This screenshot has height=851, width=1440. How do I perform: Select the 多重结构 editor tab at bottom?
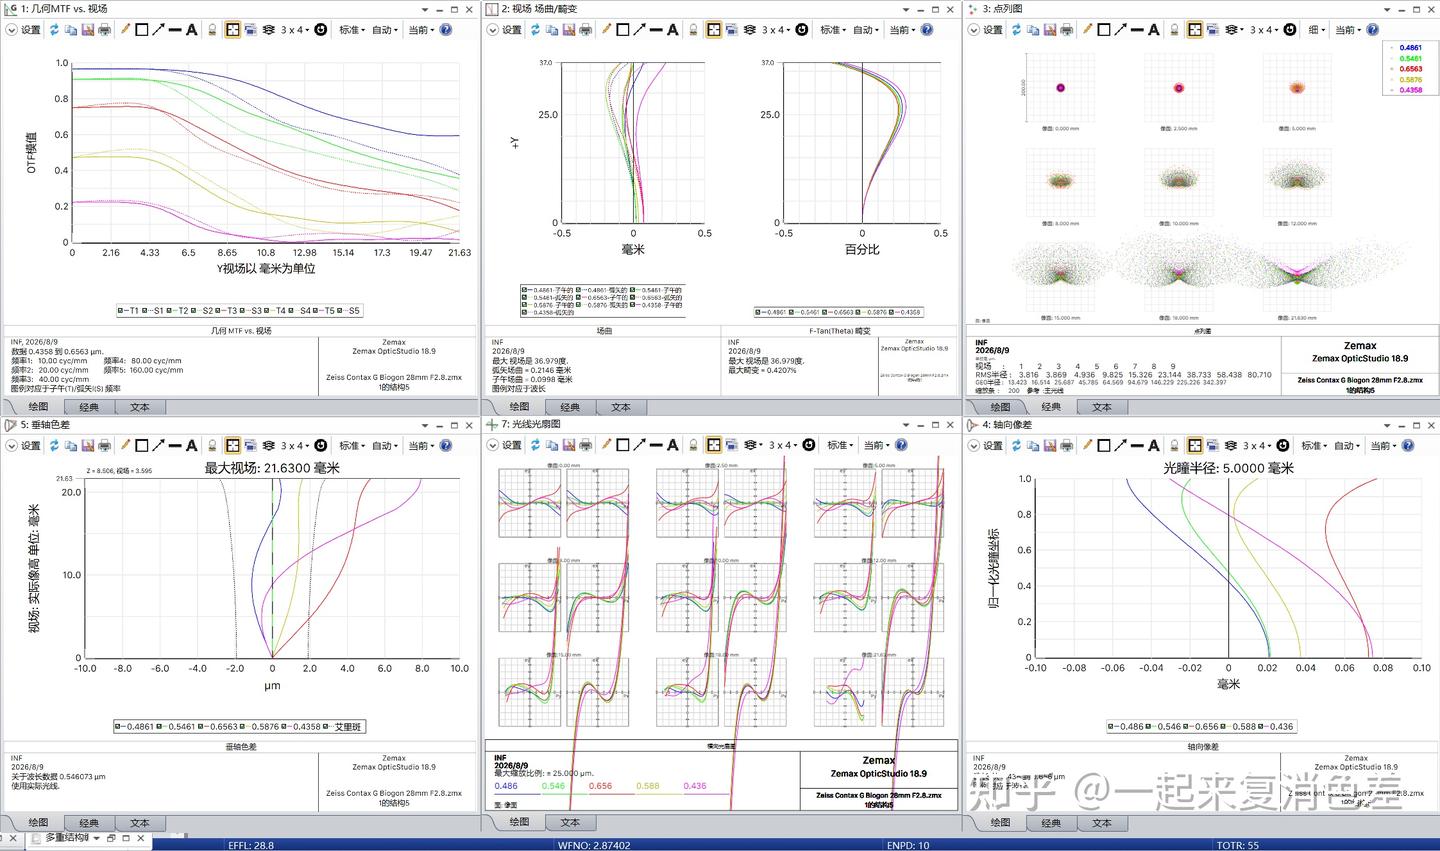click(x=67, y=838)
